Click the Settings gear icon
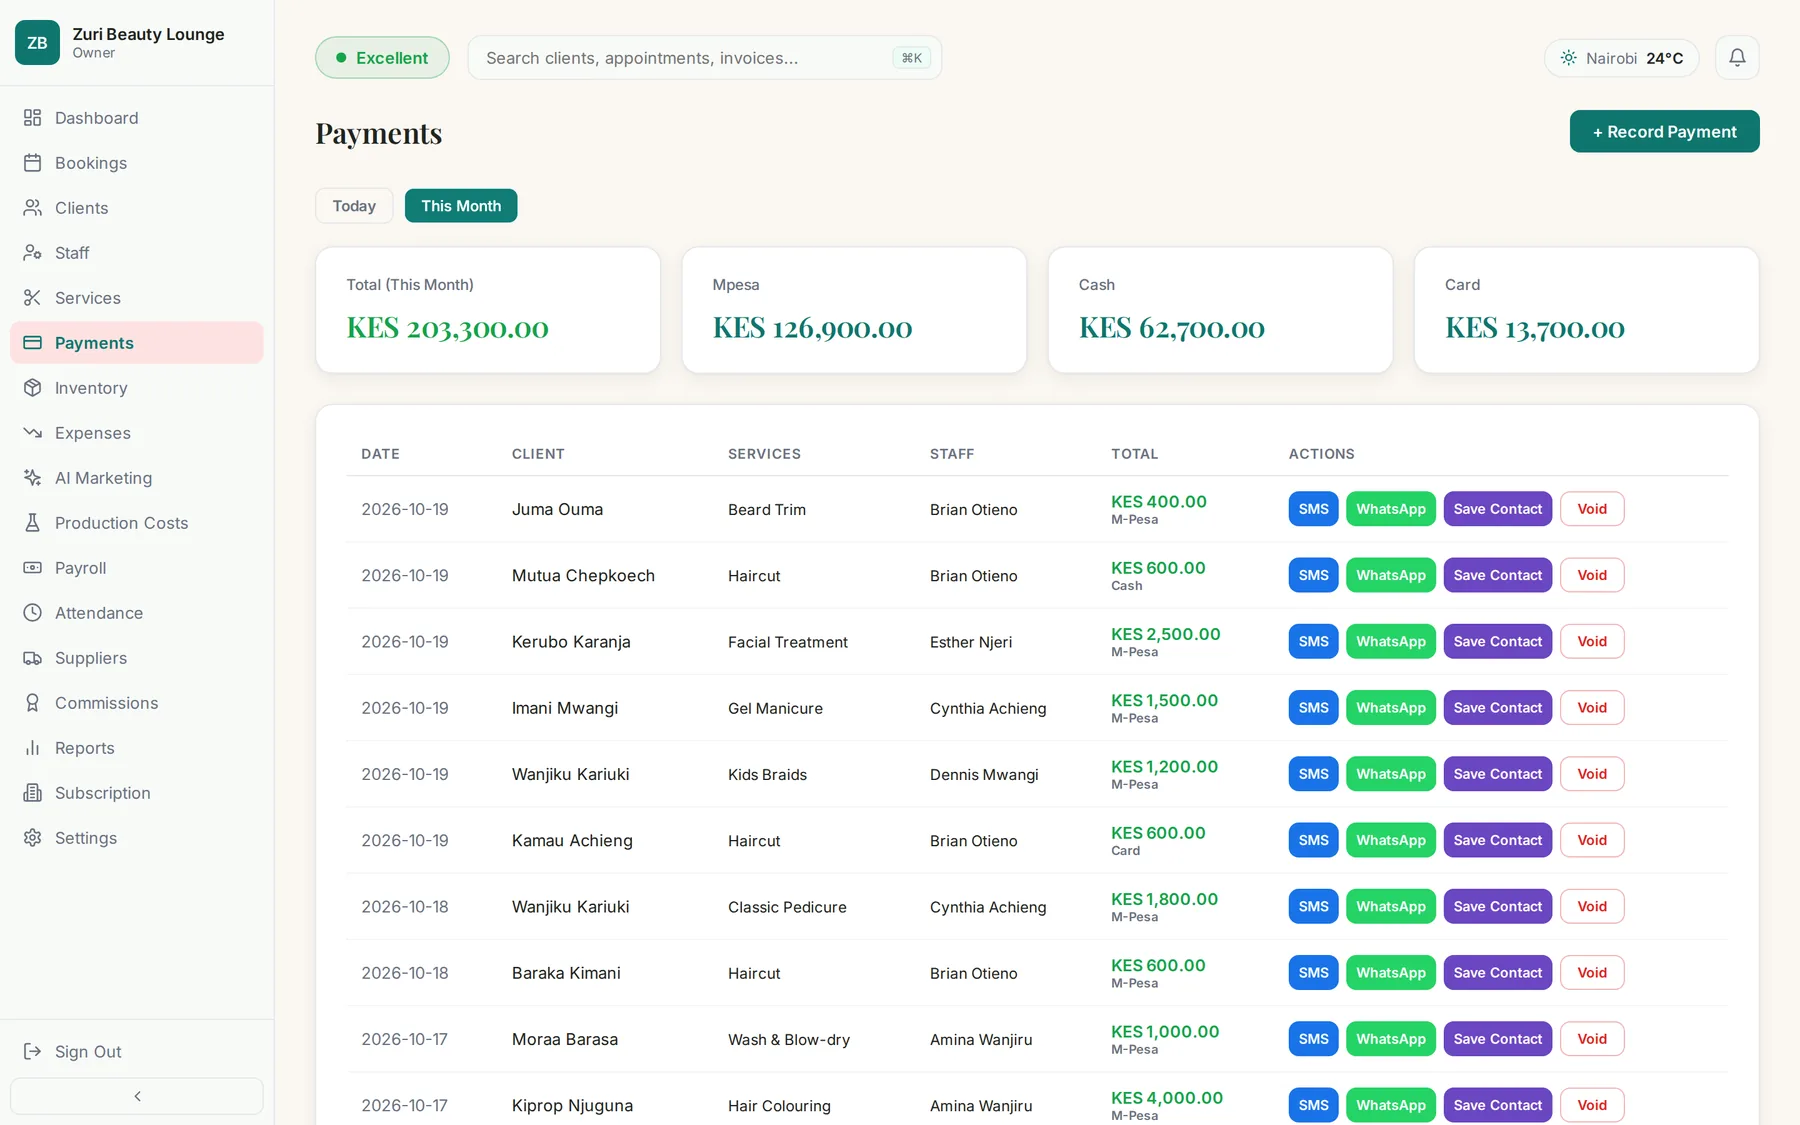This screenshot has height=1125, width=1800. [x=33, y=838]
